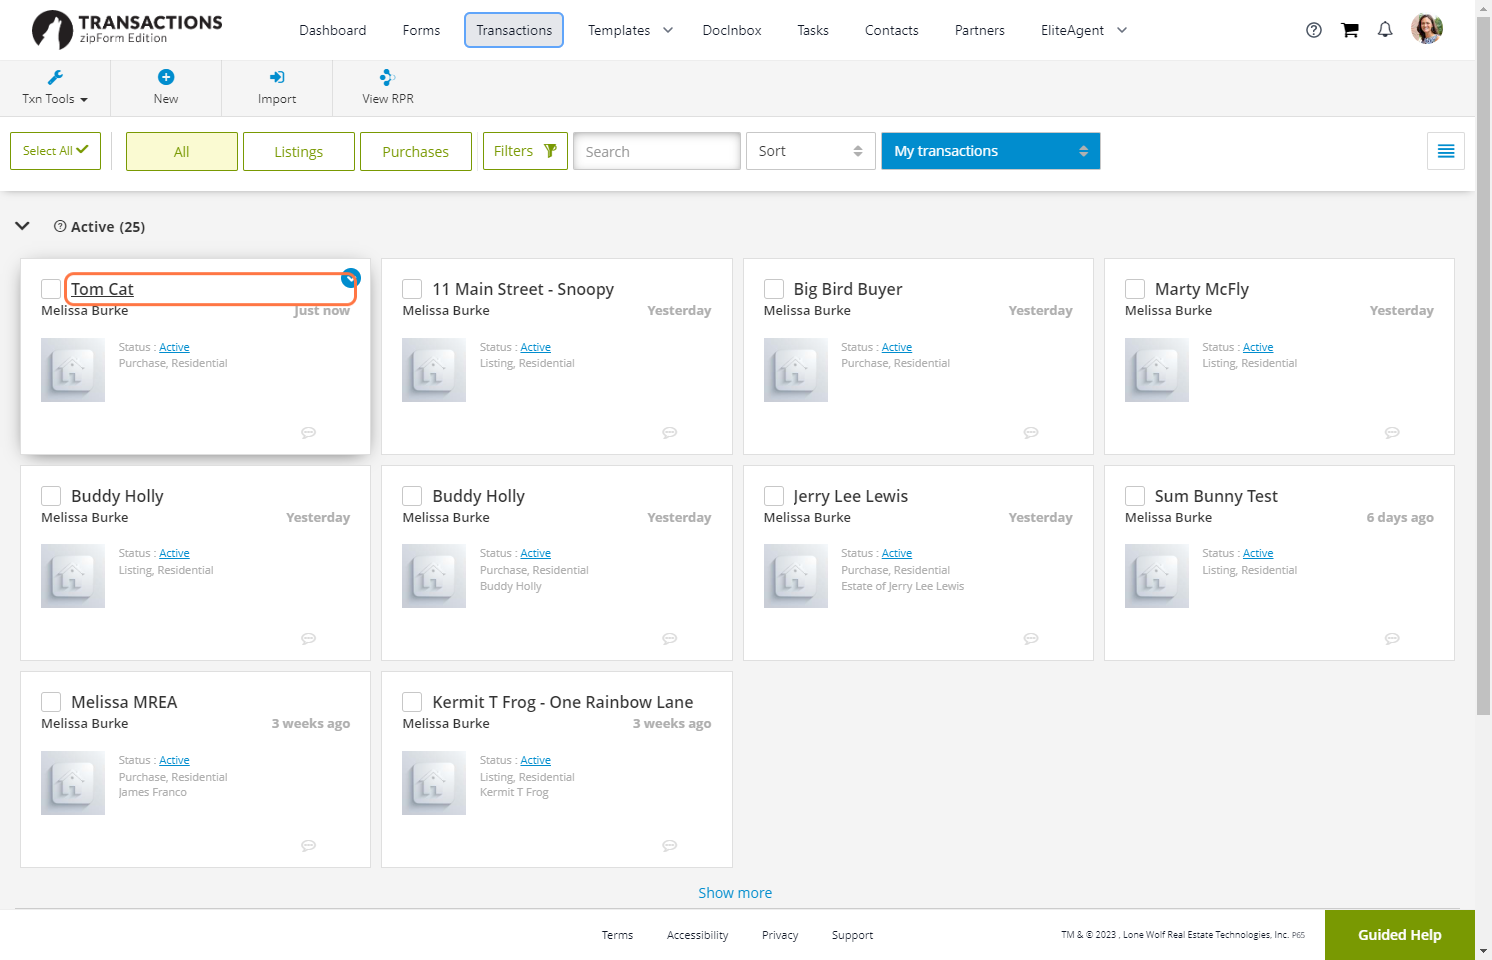Open Guided Help

[x=1400, y=935]
